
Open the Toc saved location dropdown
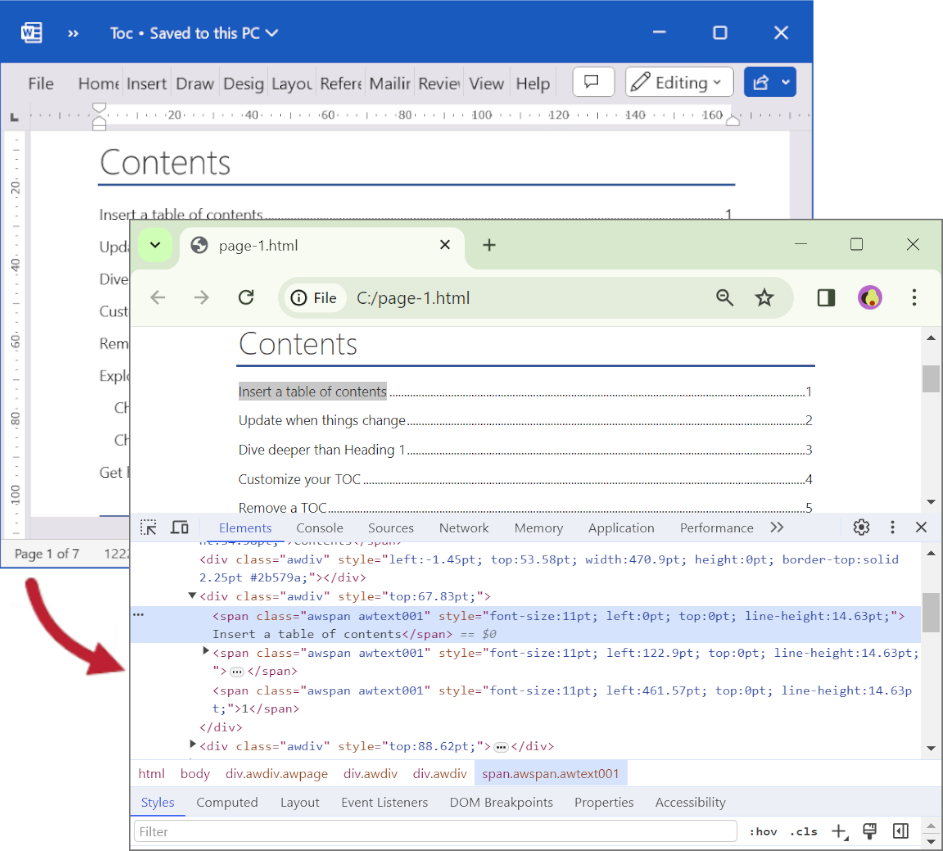[272, 33]
